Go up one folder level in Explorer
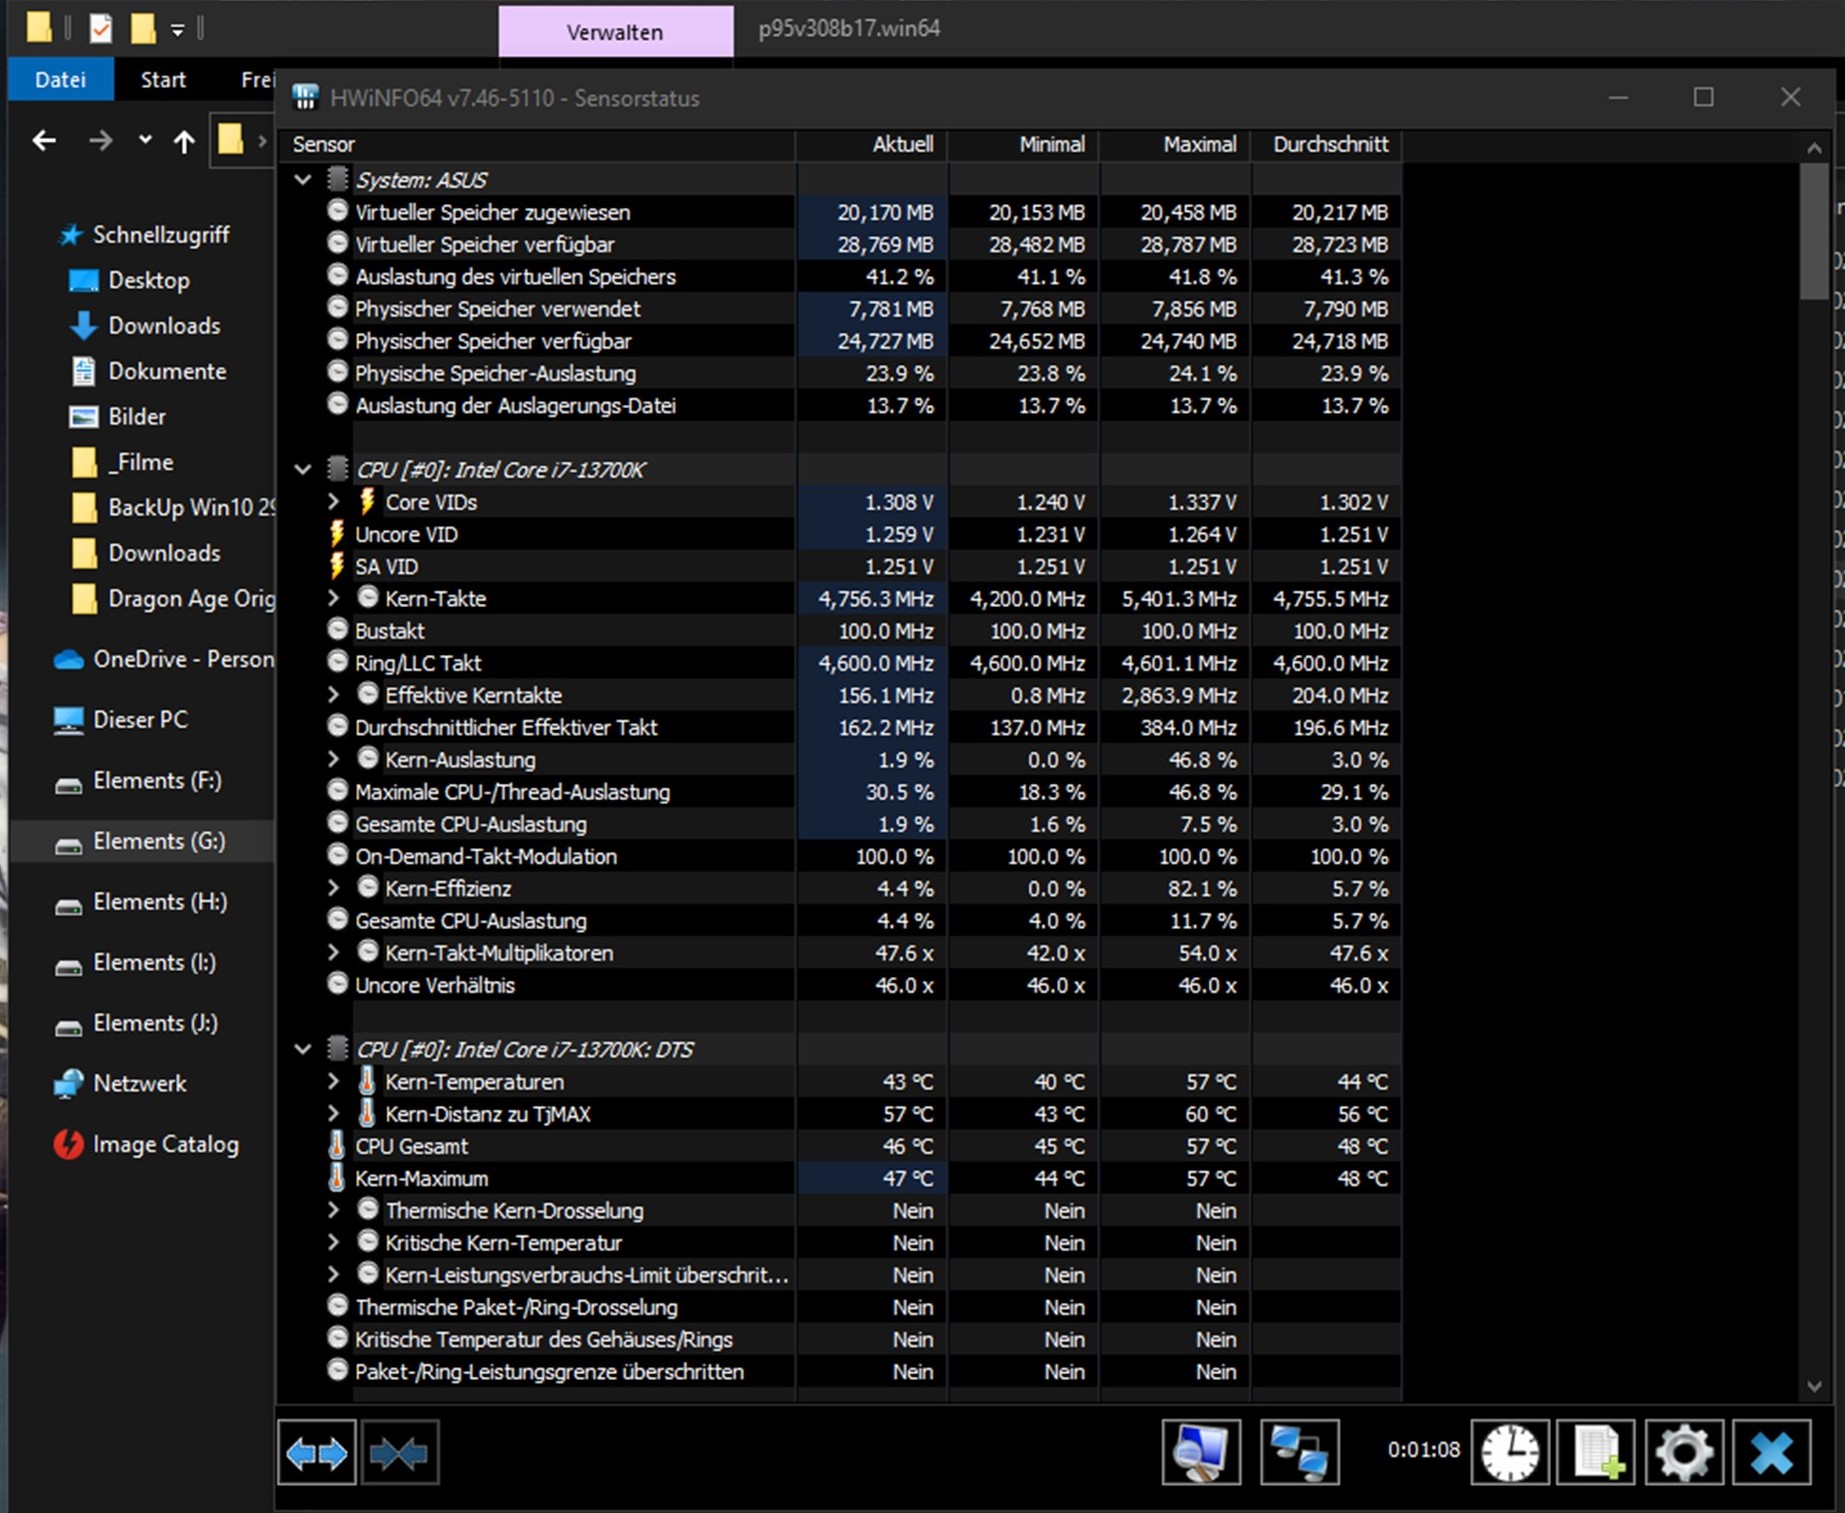 184,141
